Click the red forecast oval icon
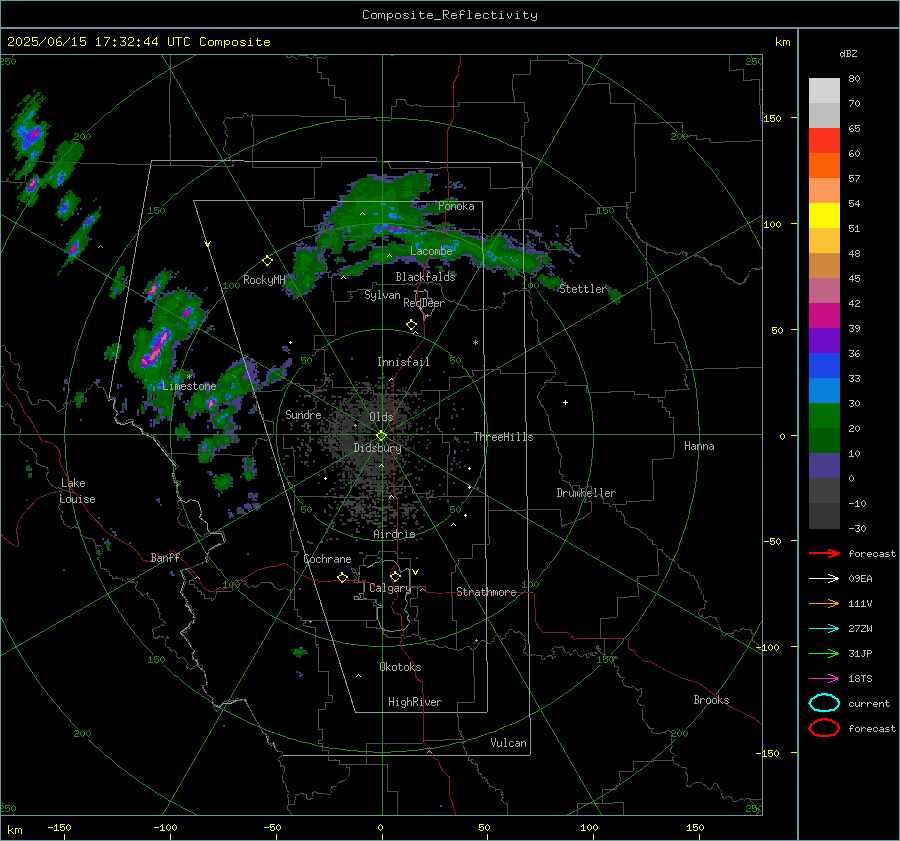900x841 pixels. click(x=824, y=728)
